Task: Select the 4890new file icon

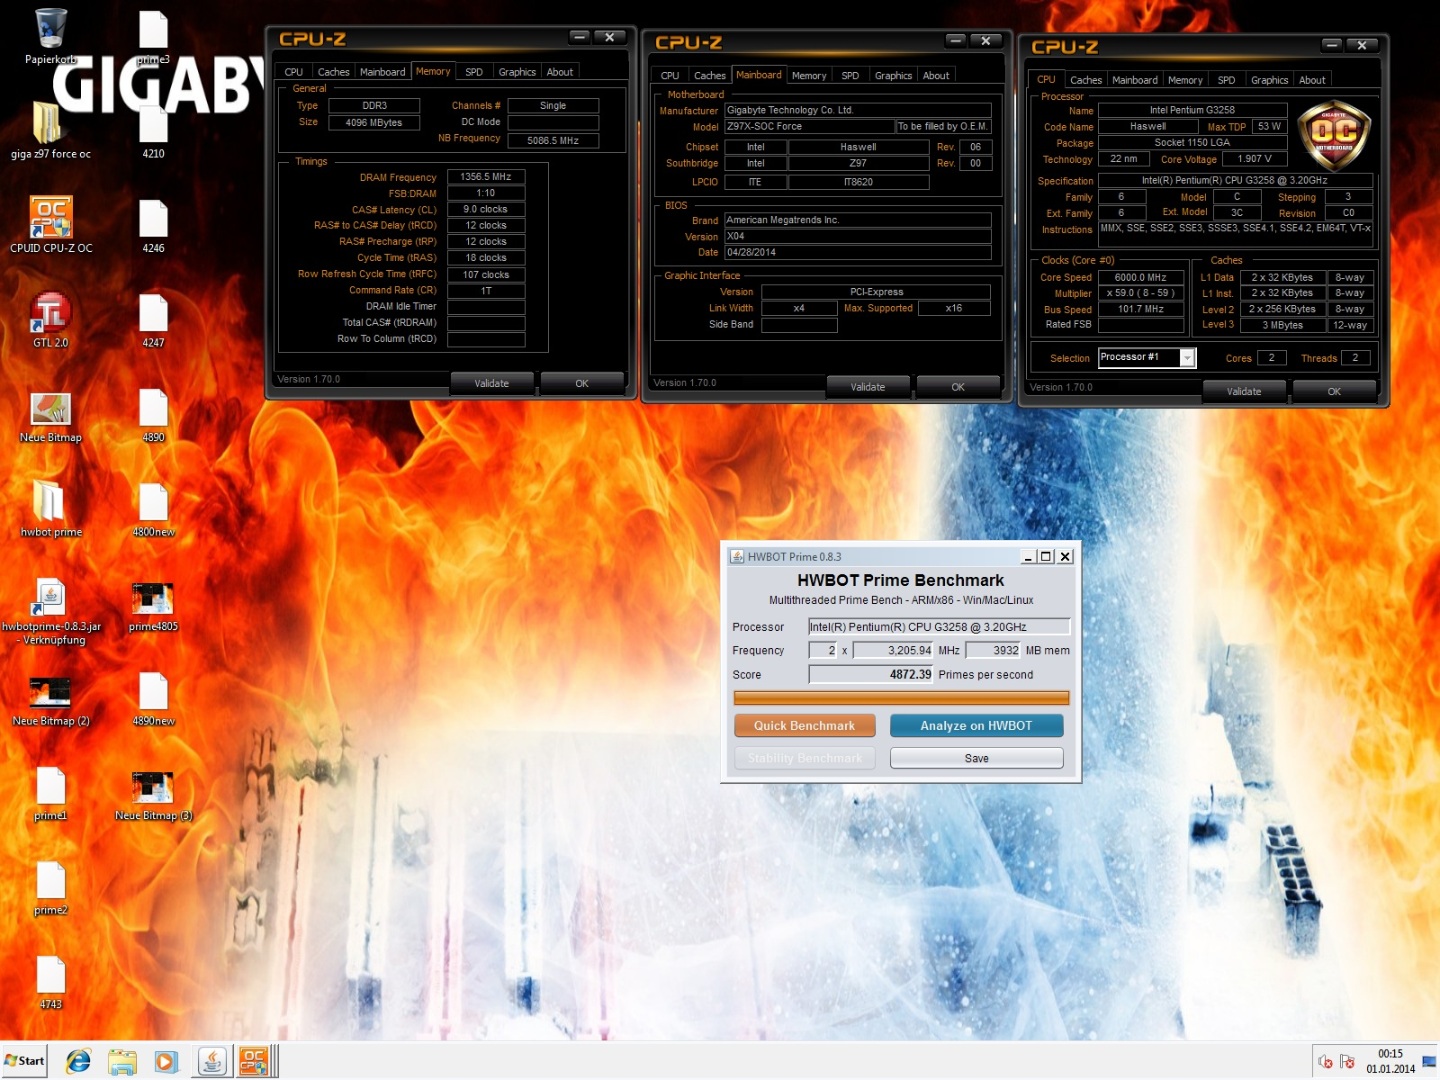Action: 153,691
